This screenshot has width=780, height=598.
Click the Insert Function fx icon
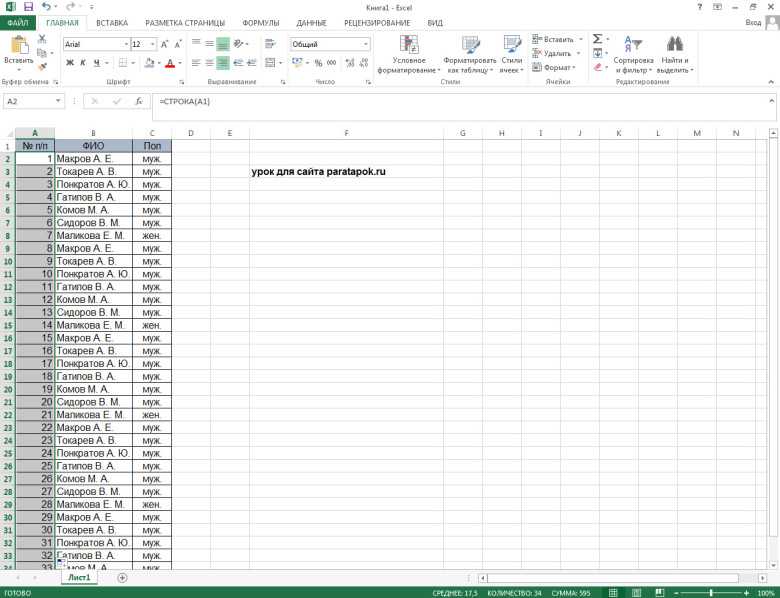click(x=139, y=101)
